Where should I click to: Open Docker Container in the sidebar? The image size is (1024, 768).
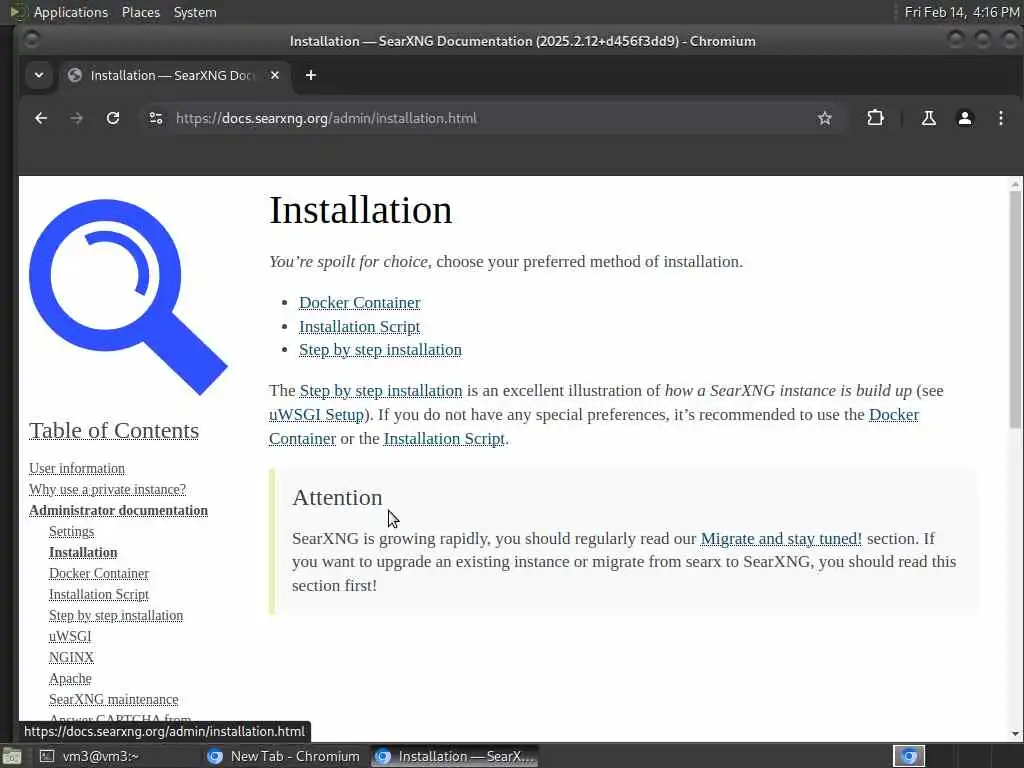pyautogui.click(x=99, y=573)
